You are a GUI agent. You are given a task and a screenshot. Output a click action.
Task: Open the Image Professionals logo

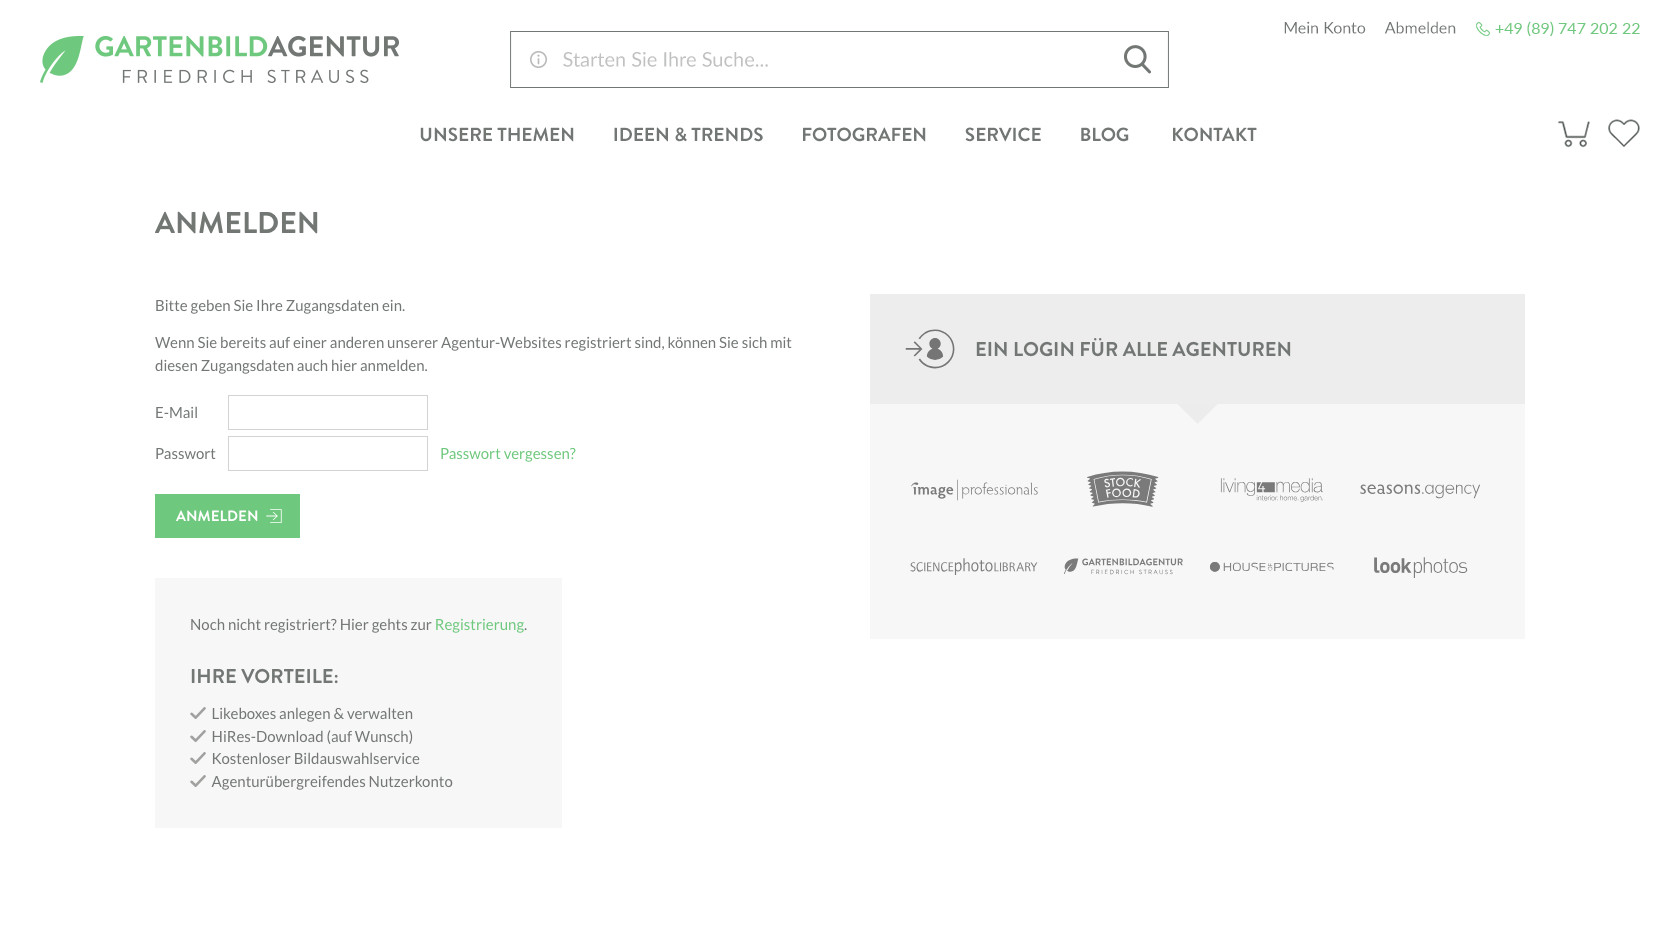[974, 490]
